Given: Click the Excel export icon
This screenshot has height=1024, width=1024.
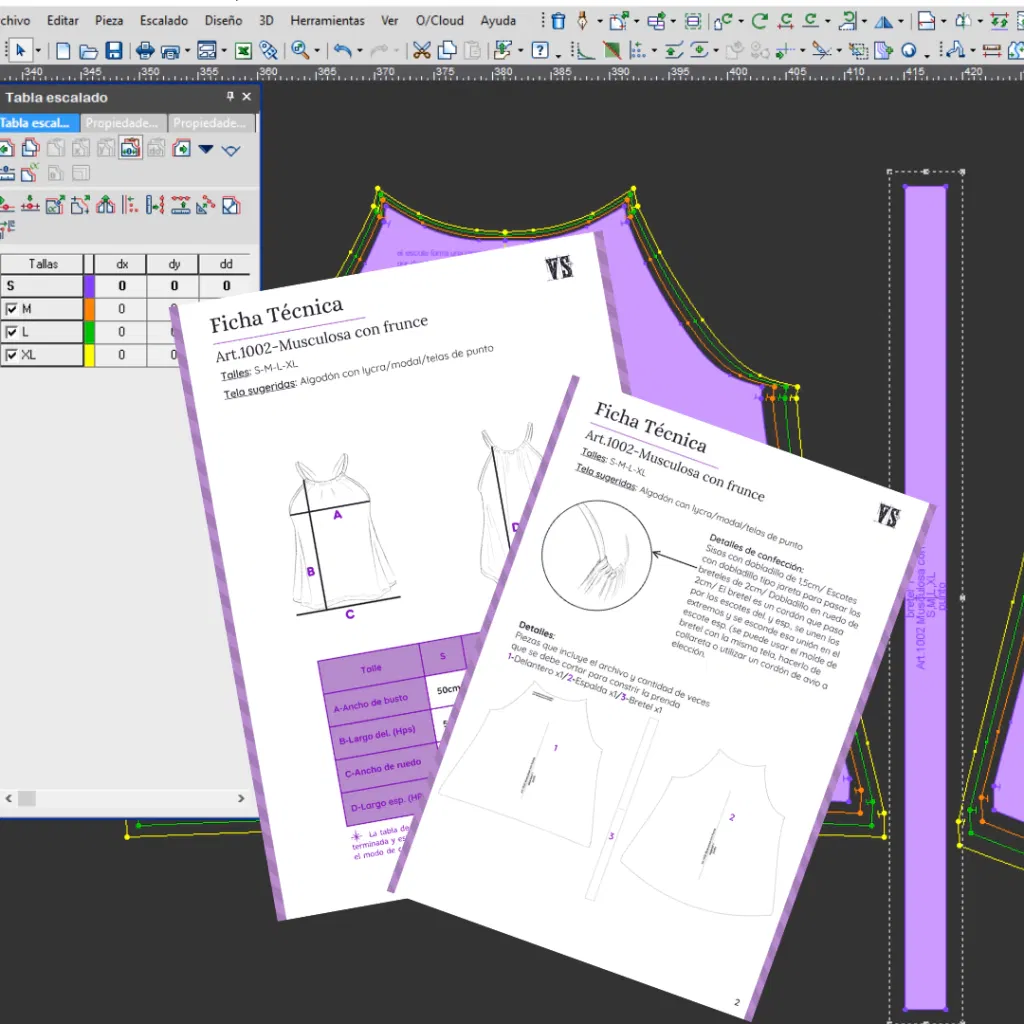Looking at the screenshot, I should 241,51.
